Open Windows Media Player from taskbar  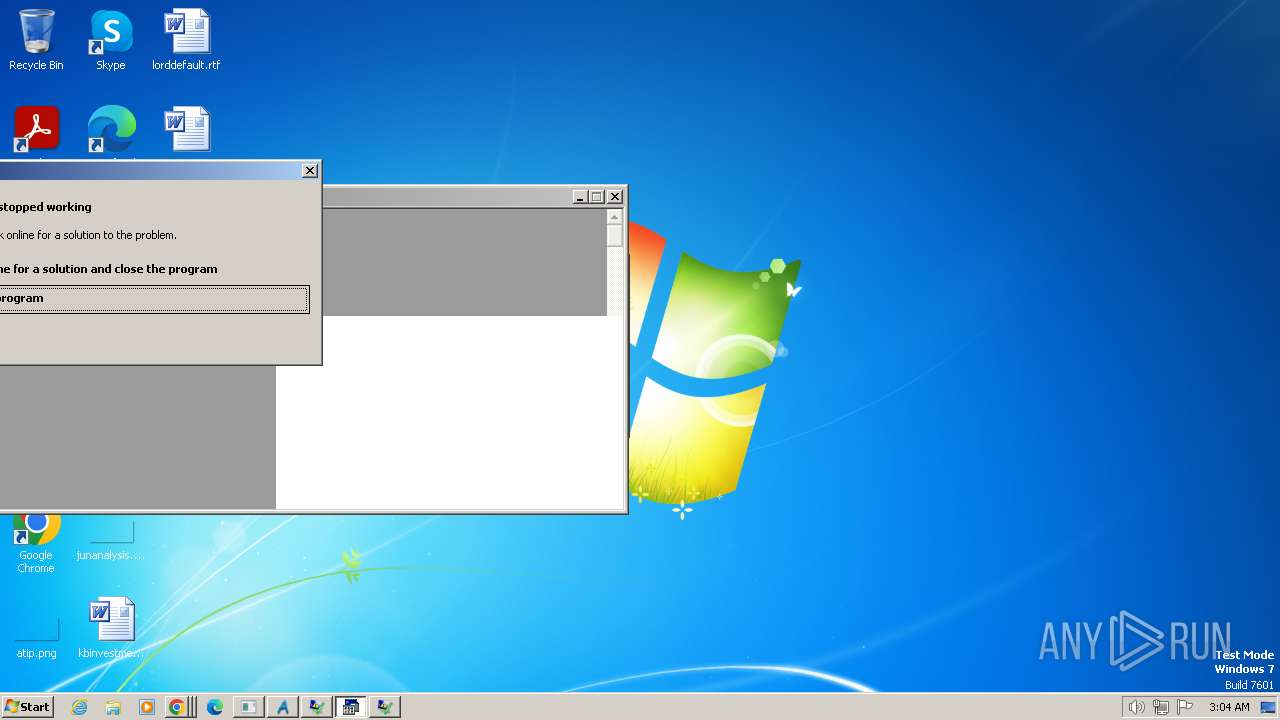(147, 707)
